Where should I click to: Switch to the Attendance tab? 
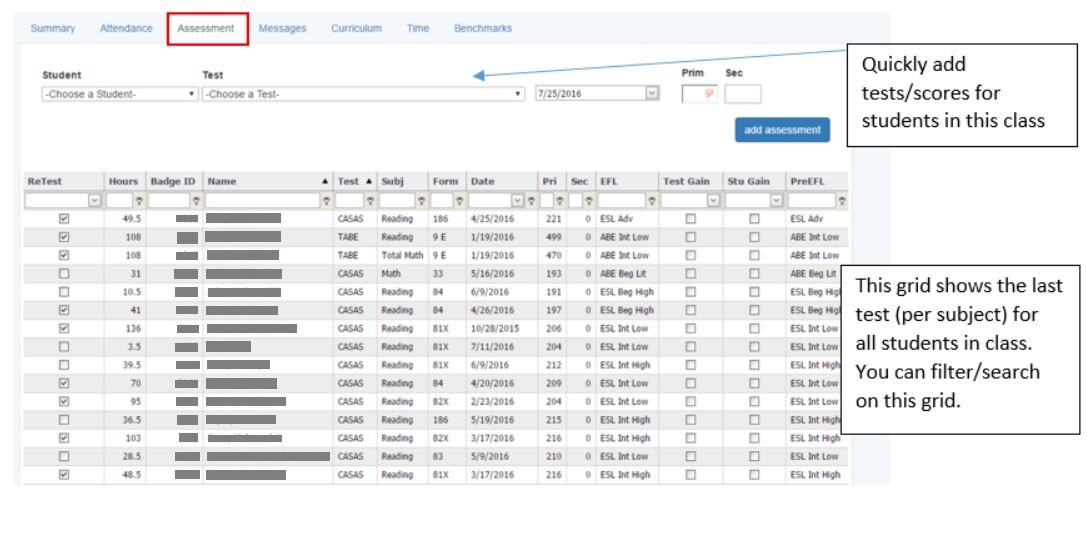(x=126, y=29)
